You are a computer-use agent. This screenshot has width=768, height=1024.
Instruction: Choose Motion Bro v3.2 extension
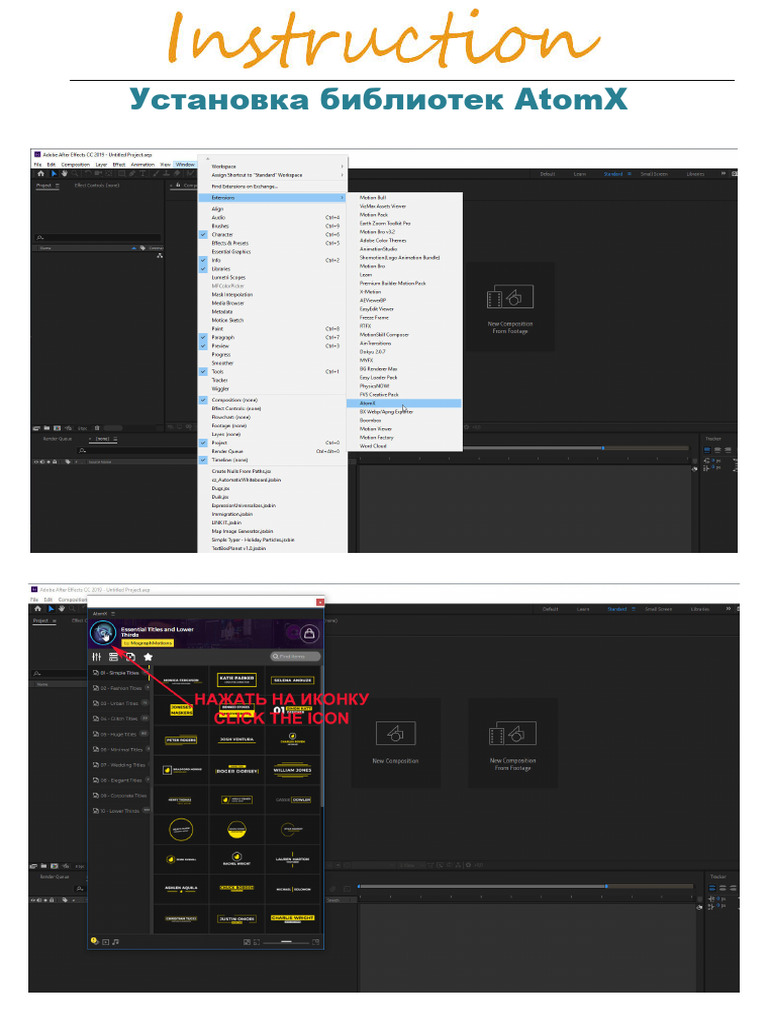pos(404,232)
